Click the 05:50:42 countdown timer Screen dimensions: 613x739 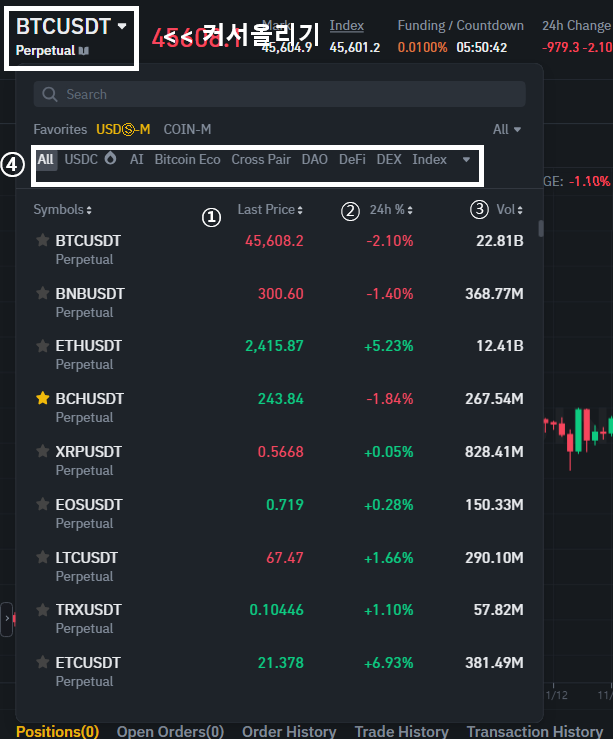coord(482,48)
